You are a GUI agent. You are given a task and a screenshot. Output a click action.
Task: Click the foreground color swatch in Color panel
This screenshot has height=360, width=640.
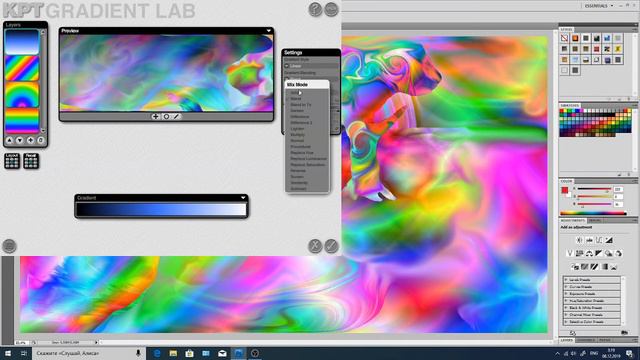(x=564, y=190)
